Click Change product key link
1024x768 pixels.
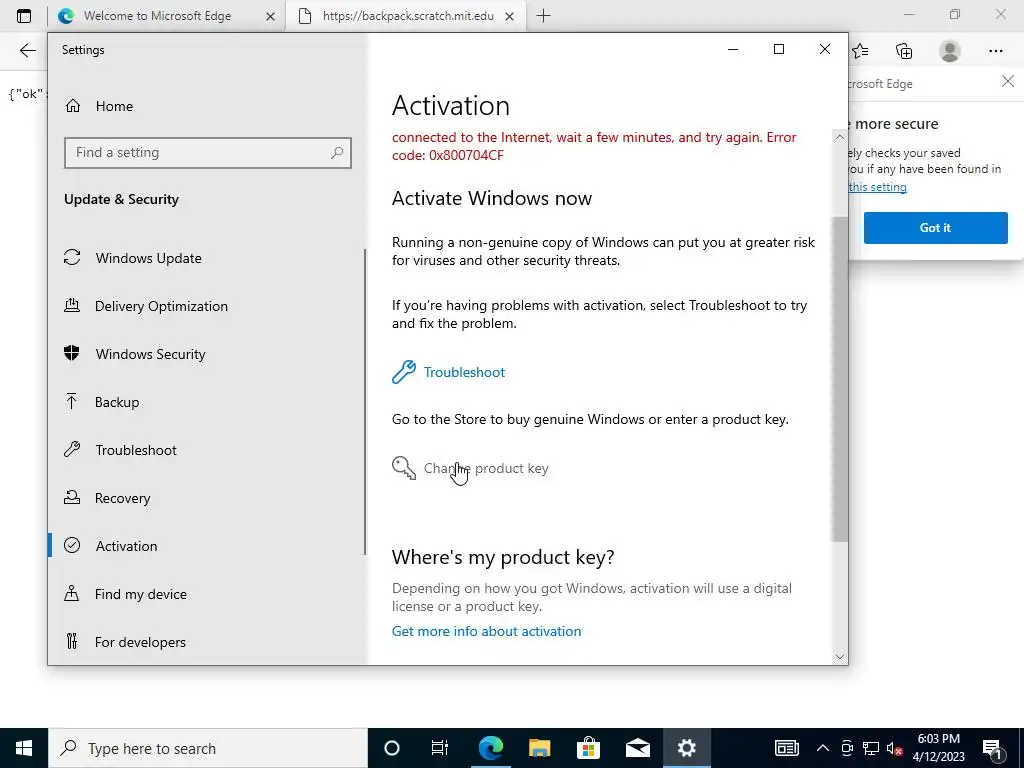pyautogui.click(x=487, y=468)
